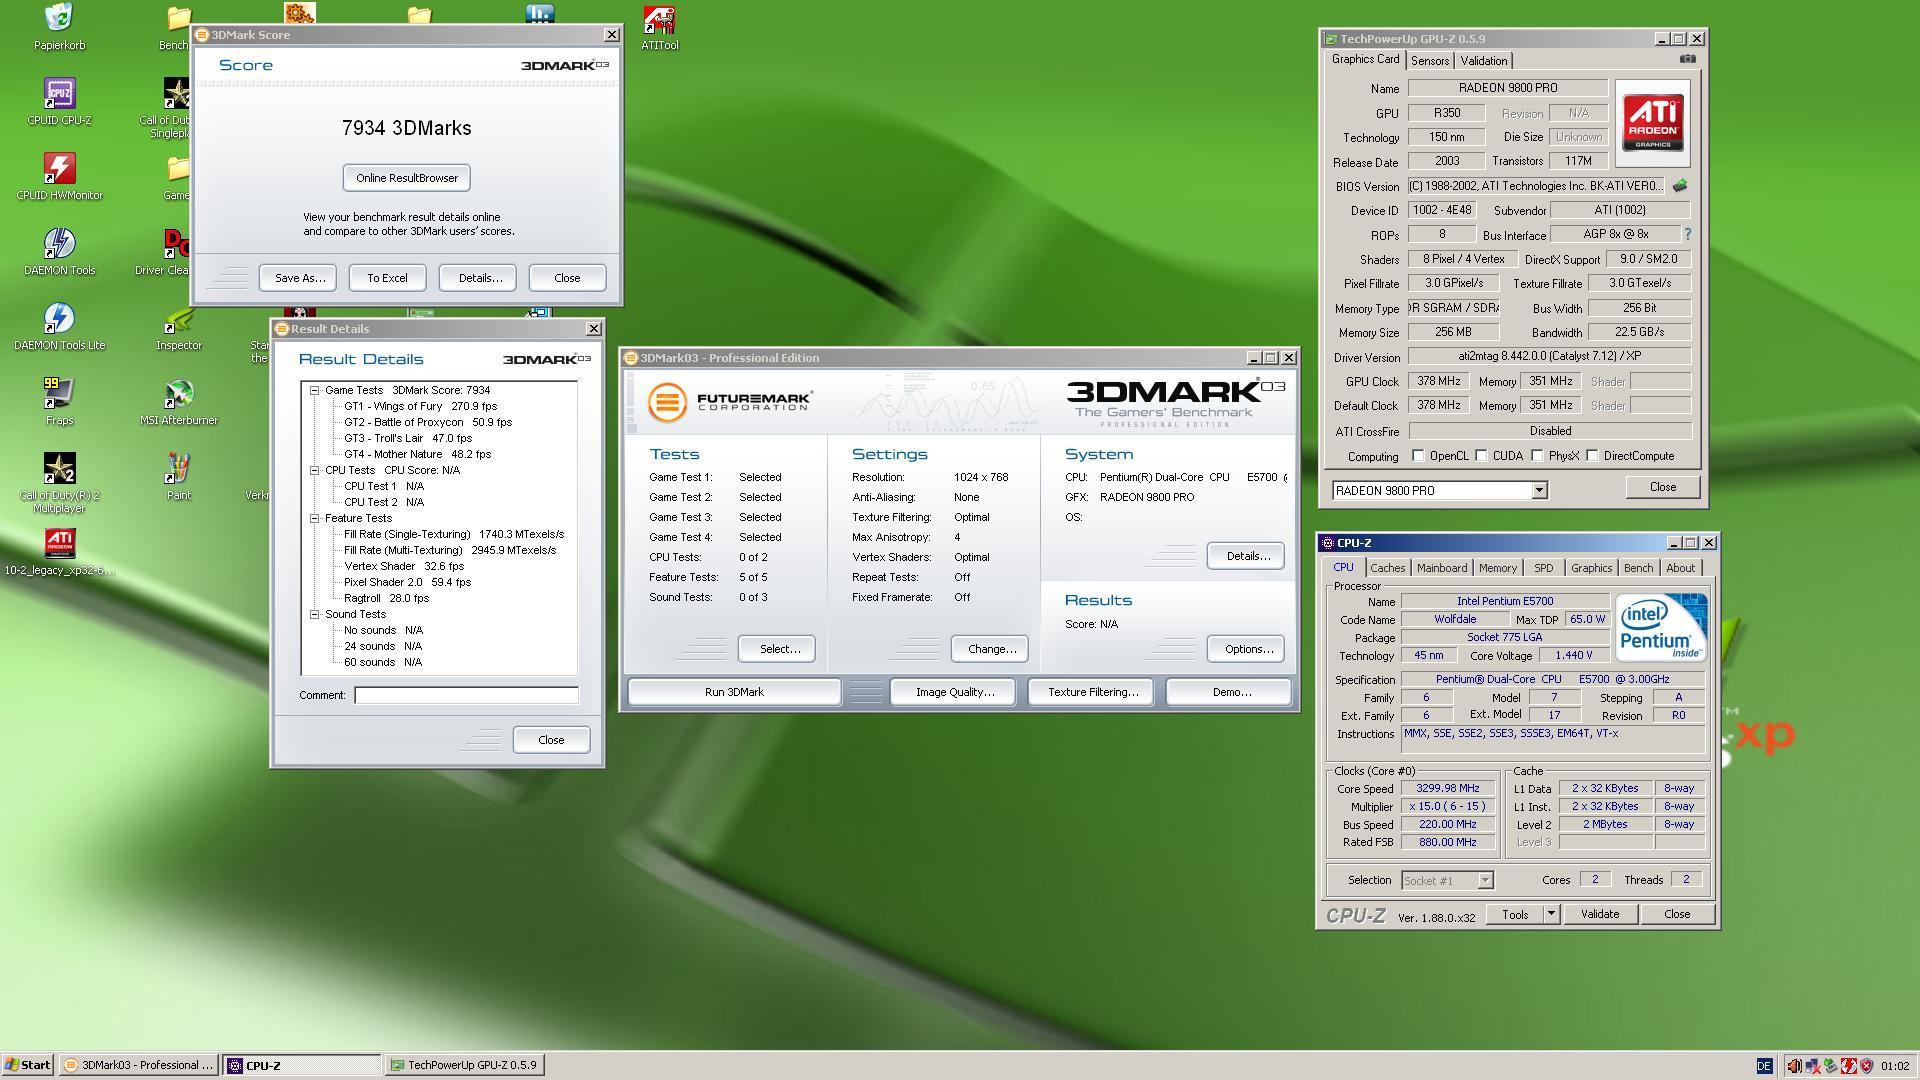Open the Security Center red shield tray icon
The image size is (1920, 1080).
click(x=1866, y=1066)
